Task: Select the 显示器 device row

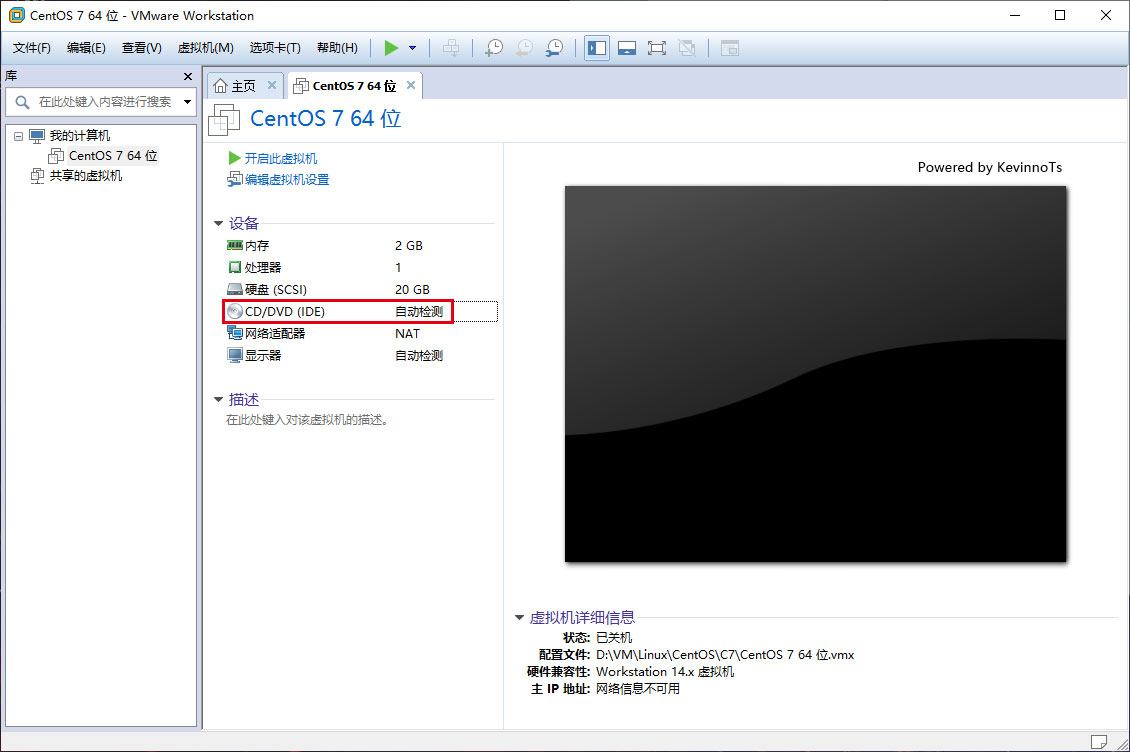Action: (x=360, y=355)
